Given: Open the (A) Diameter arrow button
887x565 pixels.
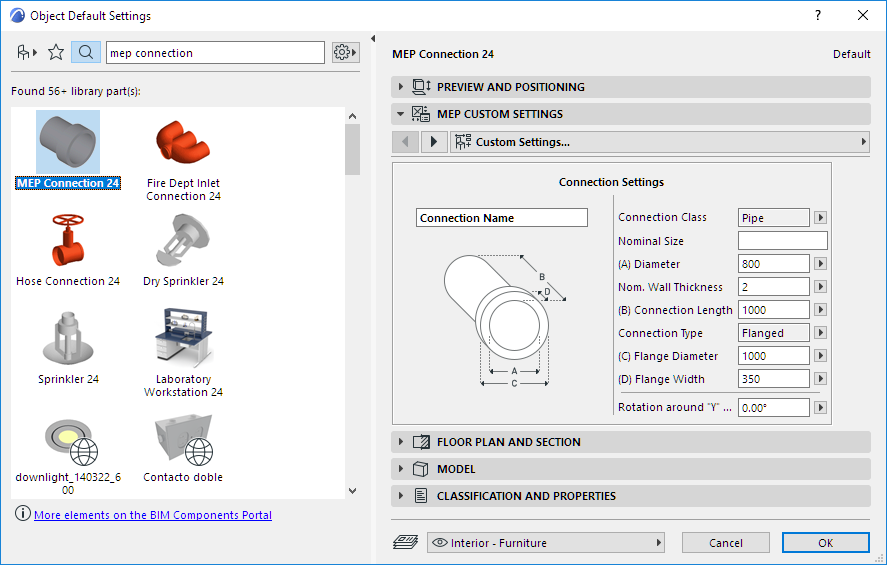Looking at the screenshot, I should [x=820, y=264].
